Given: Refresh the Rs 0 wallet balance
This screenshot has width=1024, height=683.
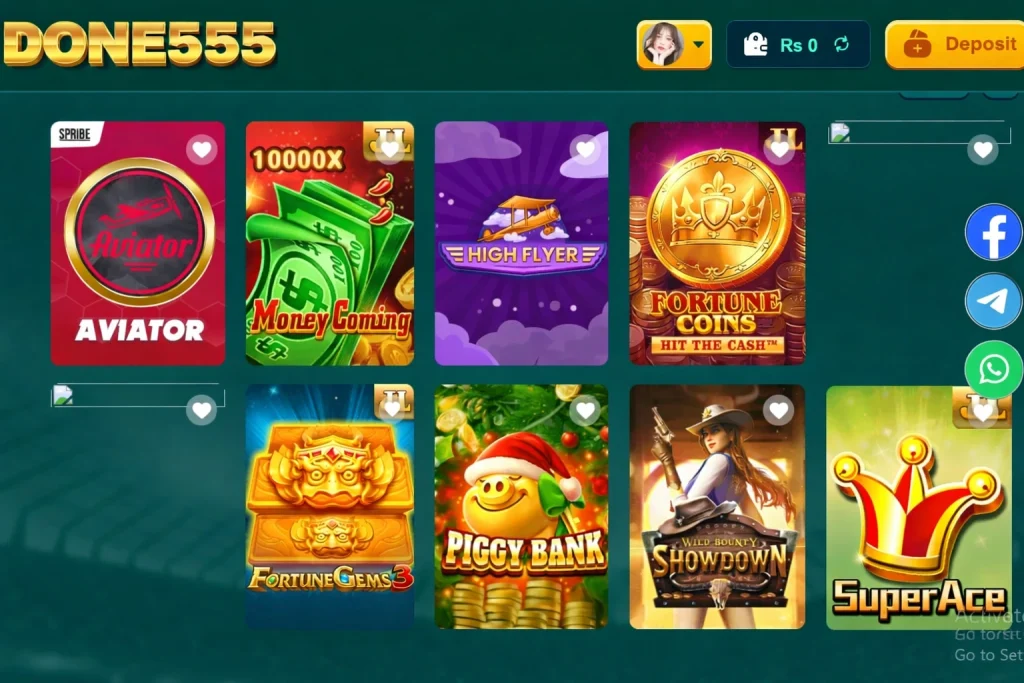Looking at the screenshot, I should pyautogui.click(x=842, y=44).
